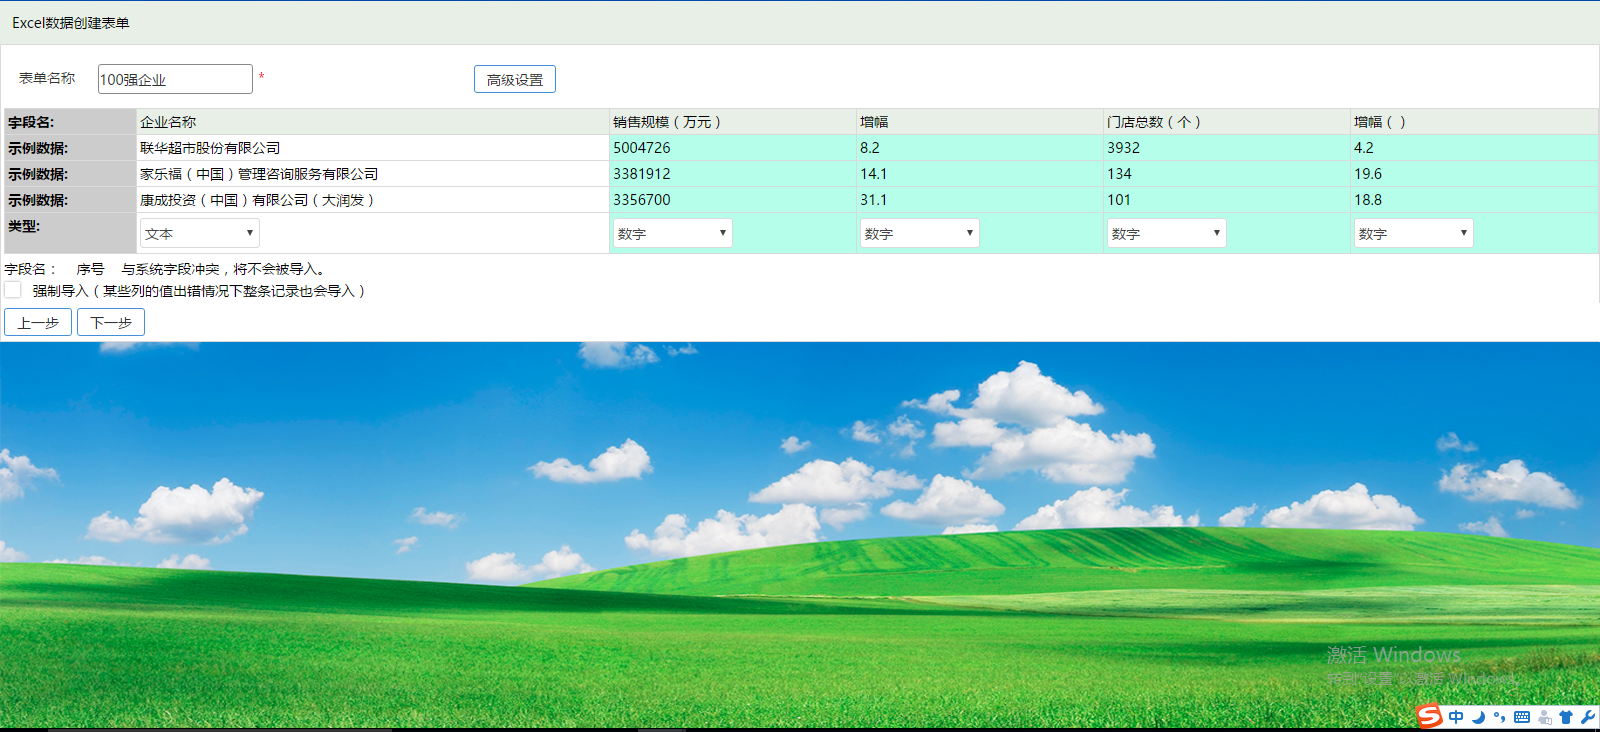
Task: Click sample value 134
Action: click(1119, 174)
